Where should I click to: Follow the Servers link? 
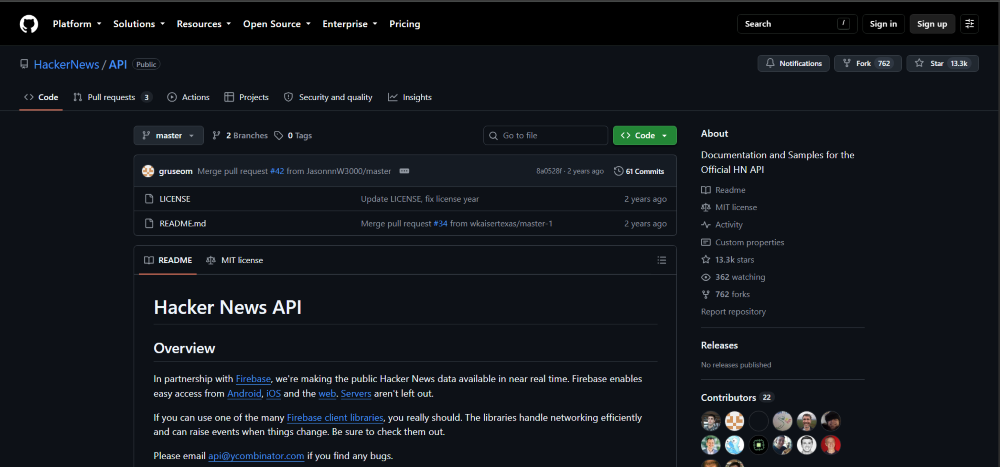click(x=356, y=394)
